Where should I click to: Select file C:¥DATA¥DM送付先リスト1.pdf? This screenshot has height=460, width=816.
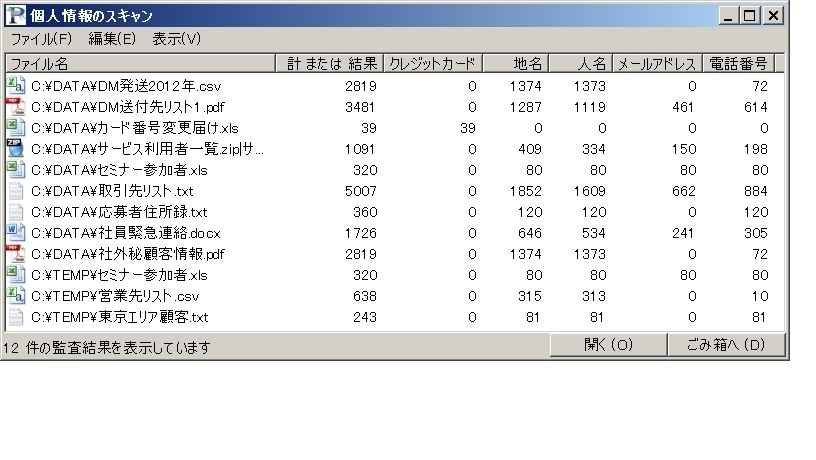point(128,107)
